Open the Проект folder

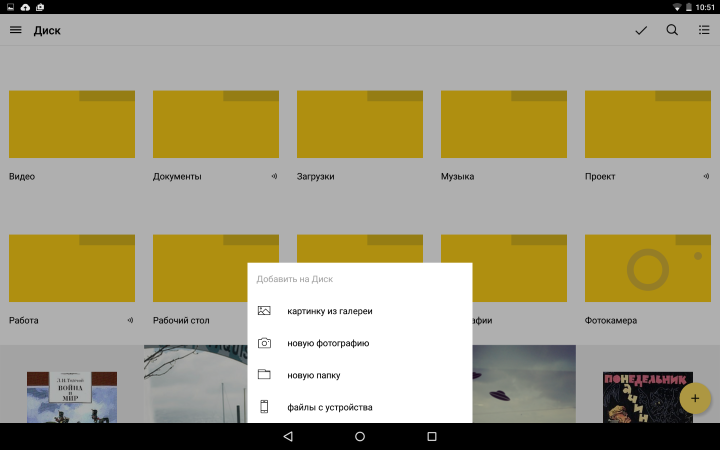[x=648, y=124]
